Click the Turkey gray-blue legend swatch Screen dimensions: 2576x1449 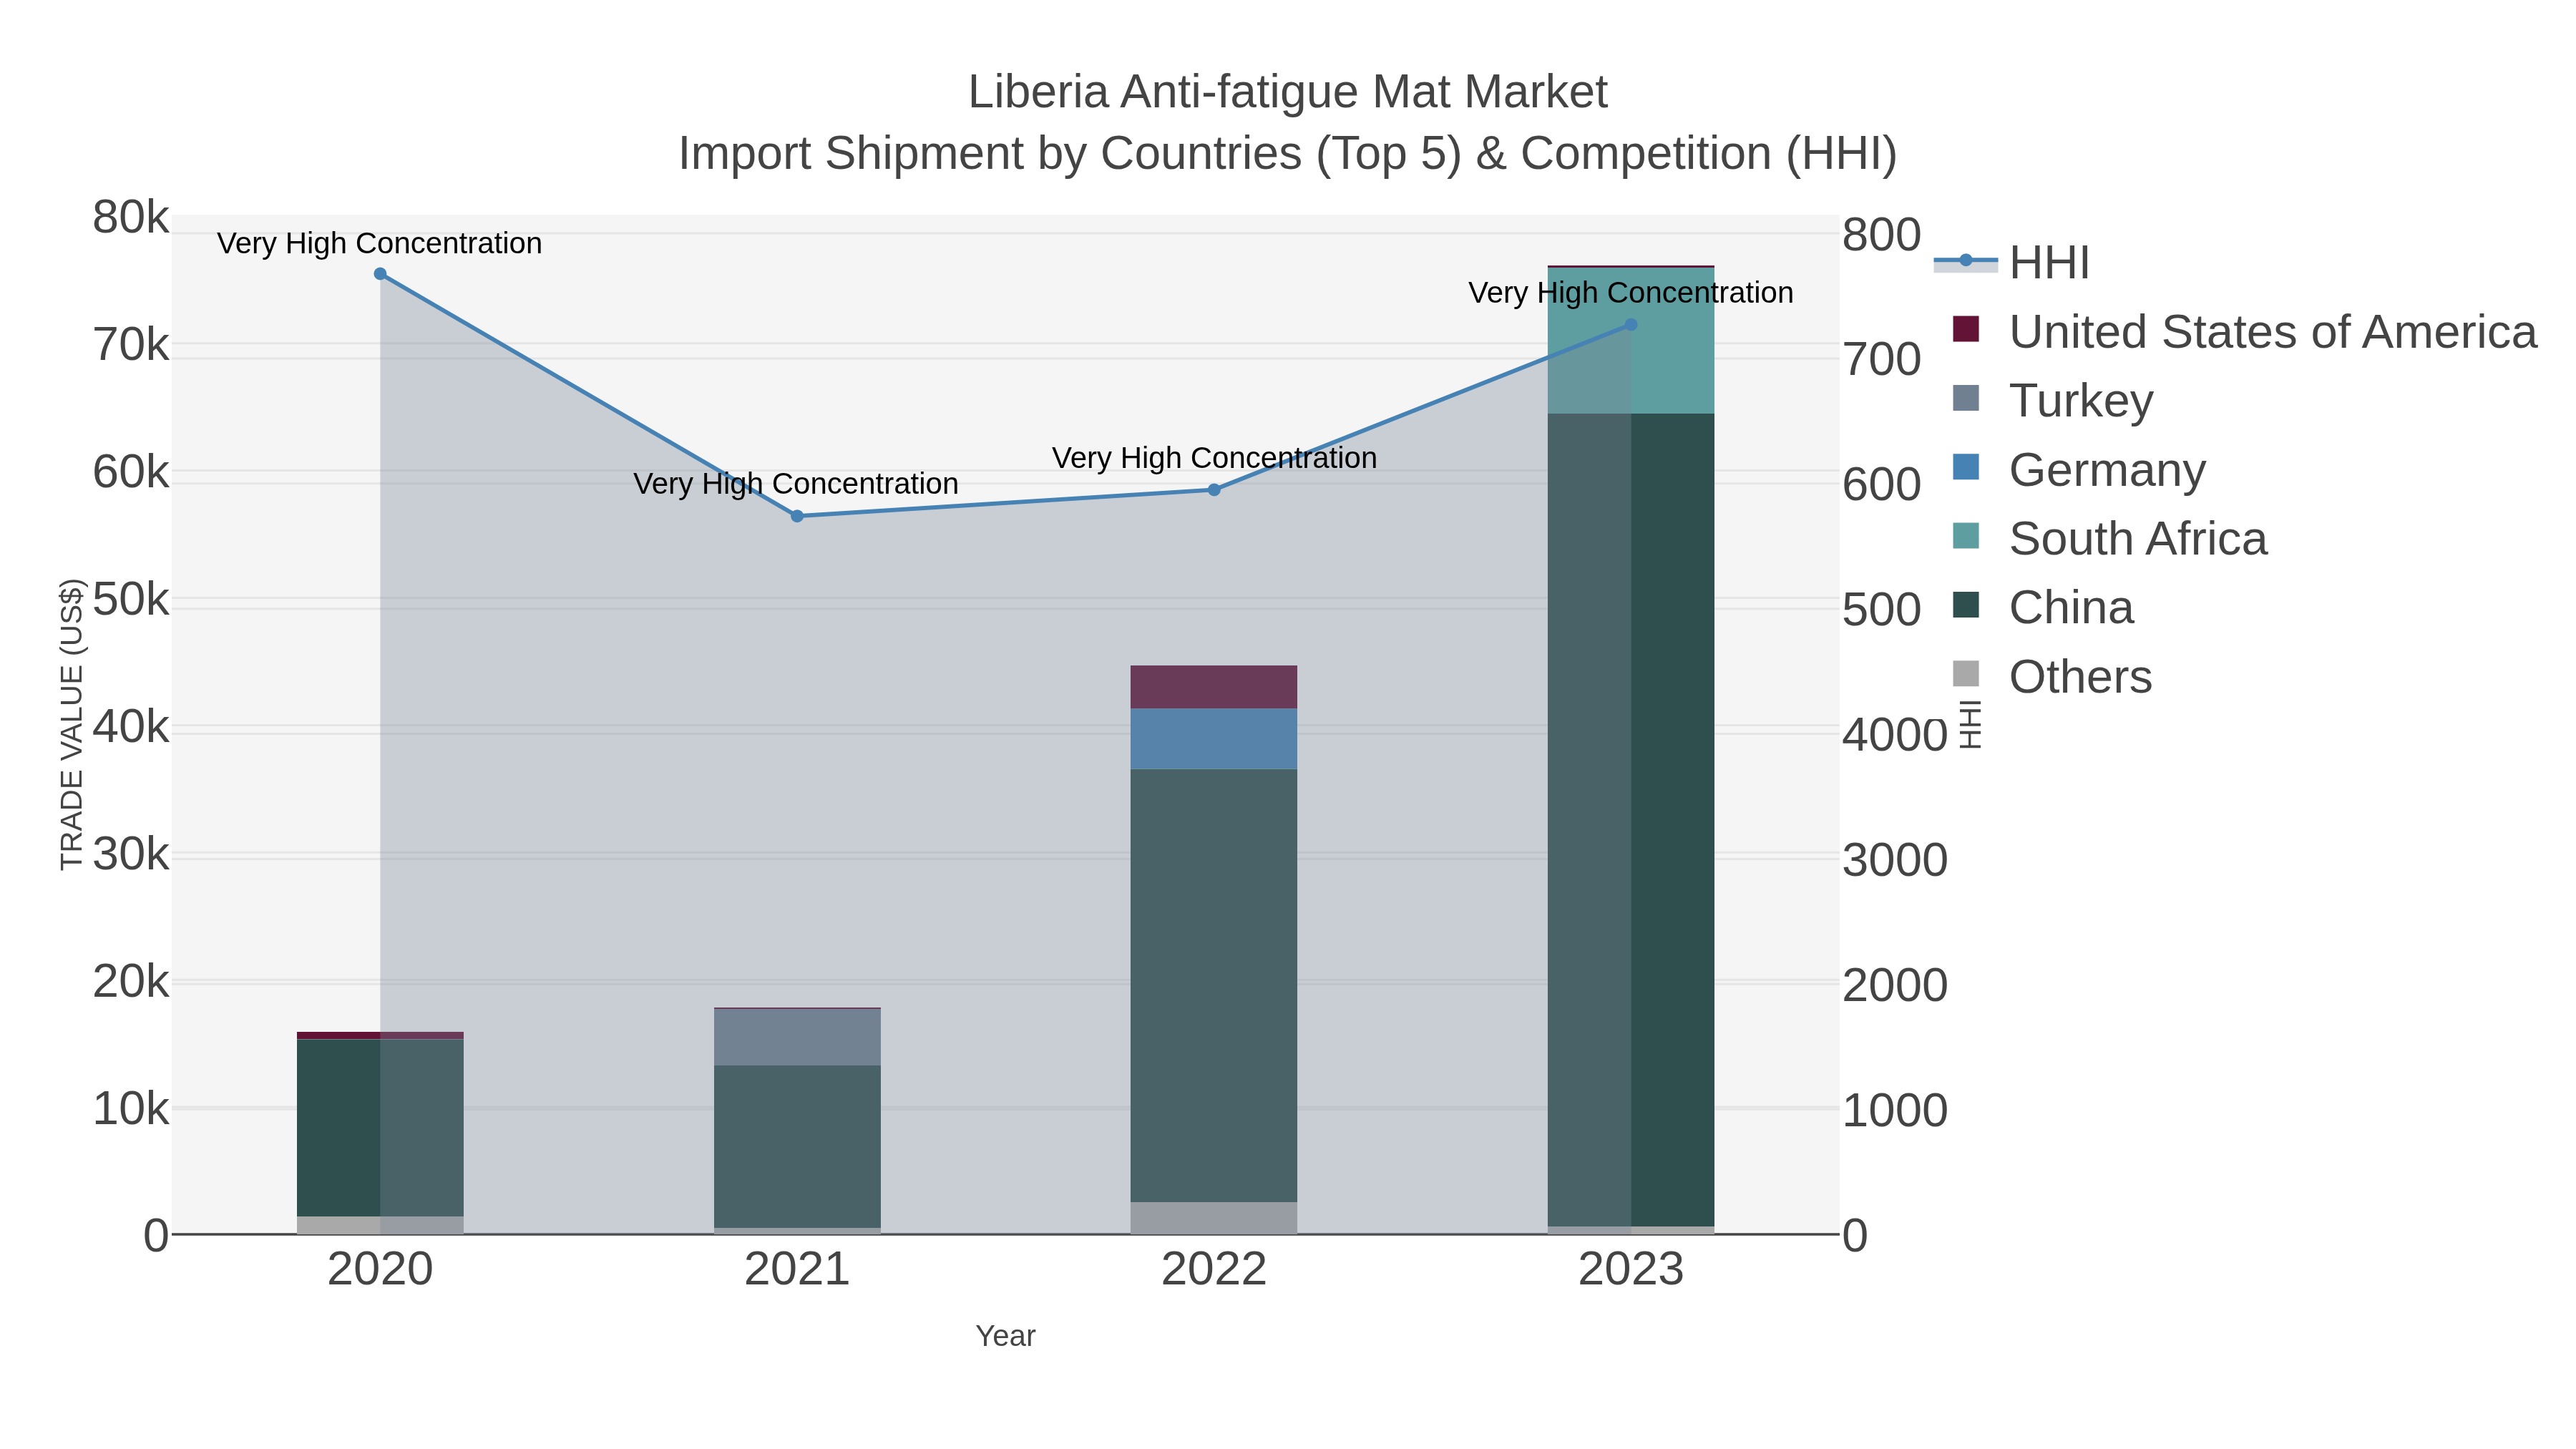[x=1966, y=398]
